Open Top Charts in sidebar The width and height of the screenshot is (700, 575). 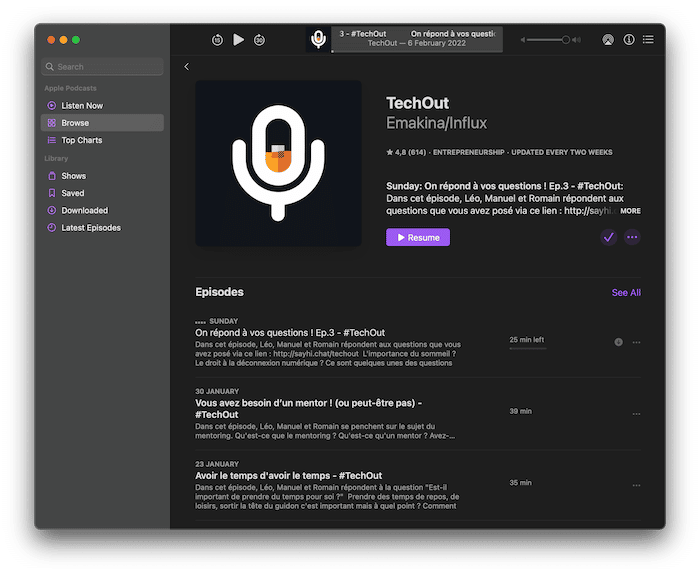[x=102, y=140]
